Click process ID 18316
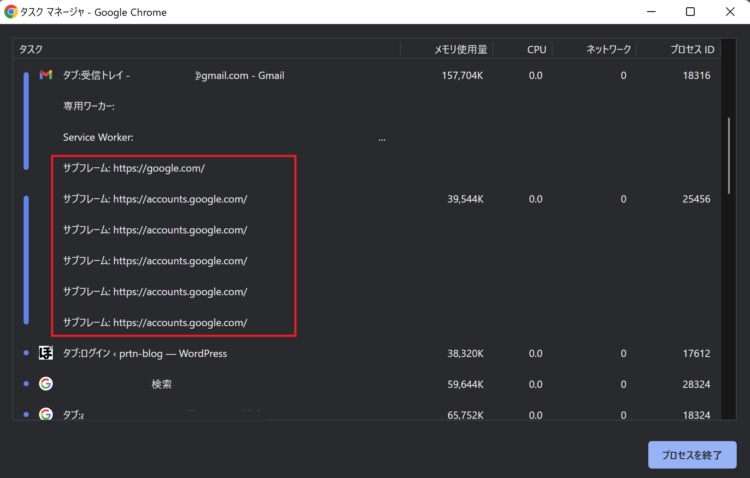The width and height of the screenshot is (750, 478). pyautogui.click(x=696, y=76)
